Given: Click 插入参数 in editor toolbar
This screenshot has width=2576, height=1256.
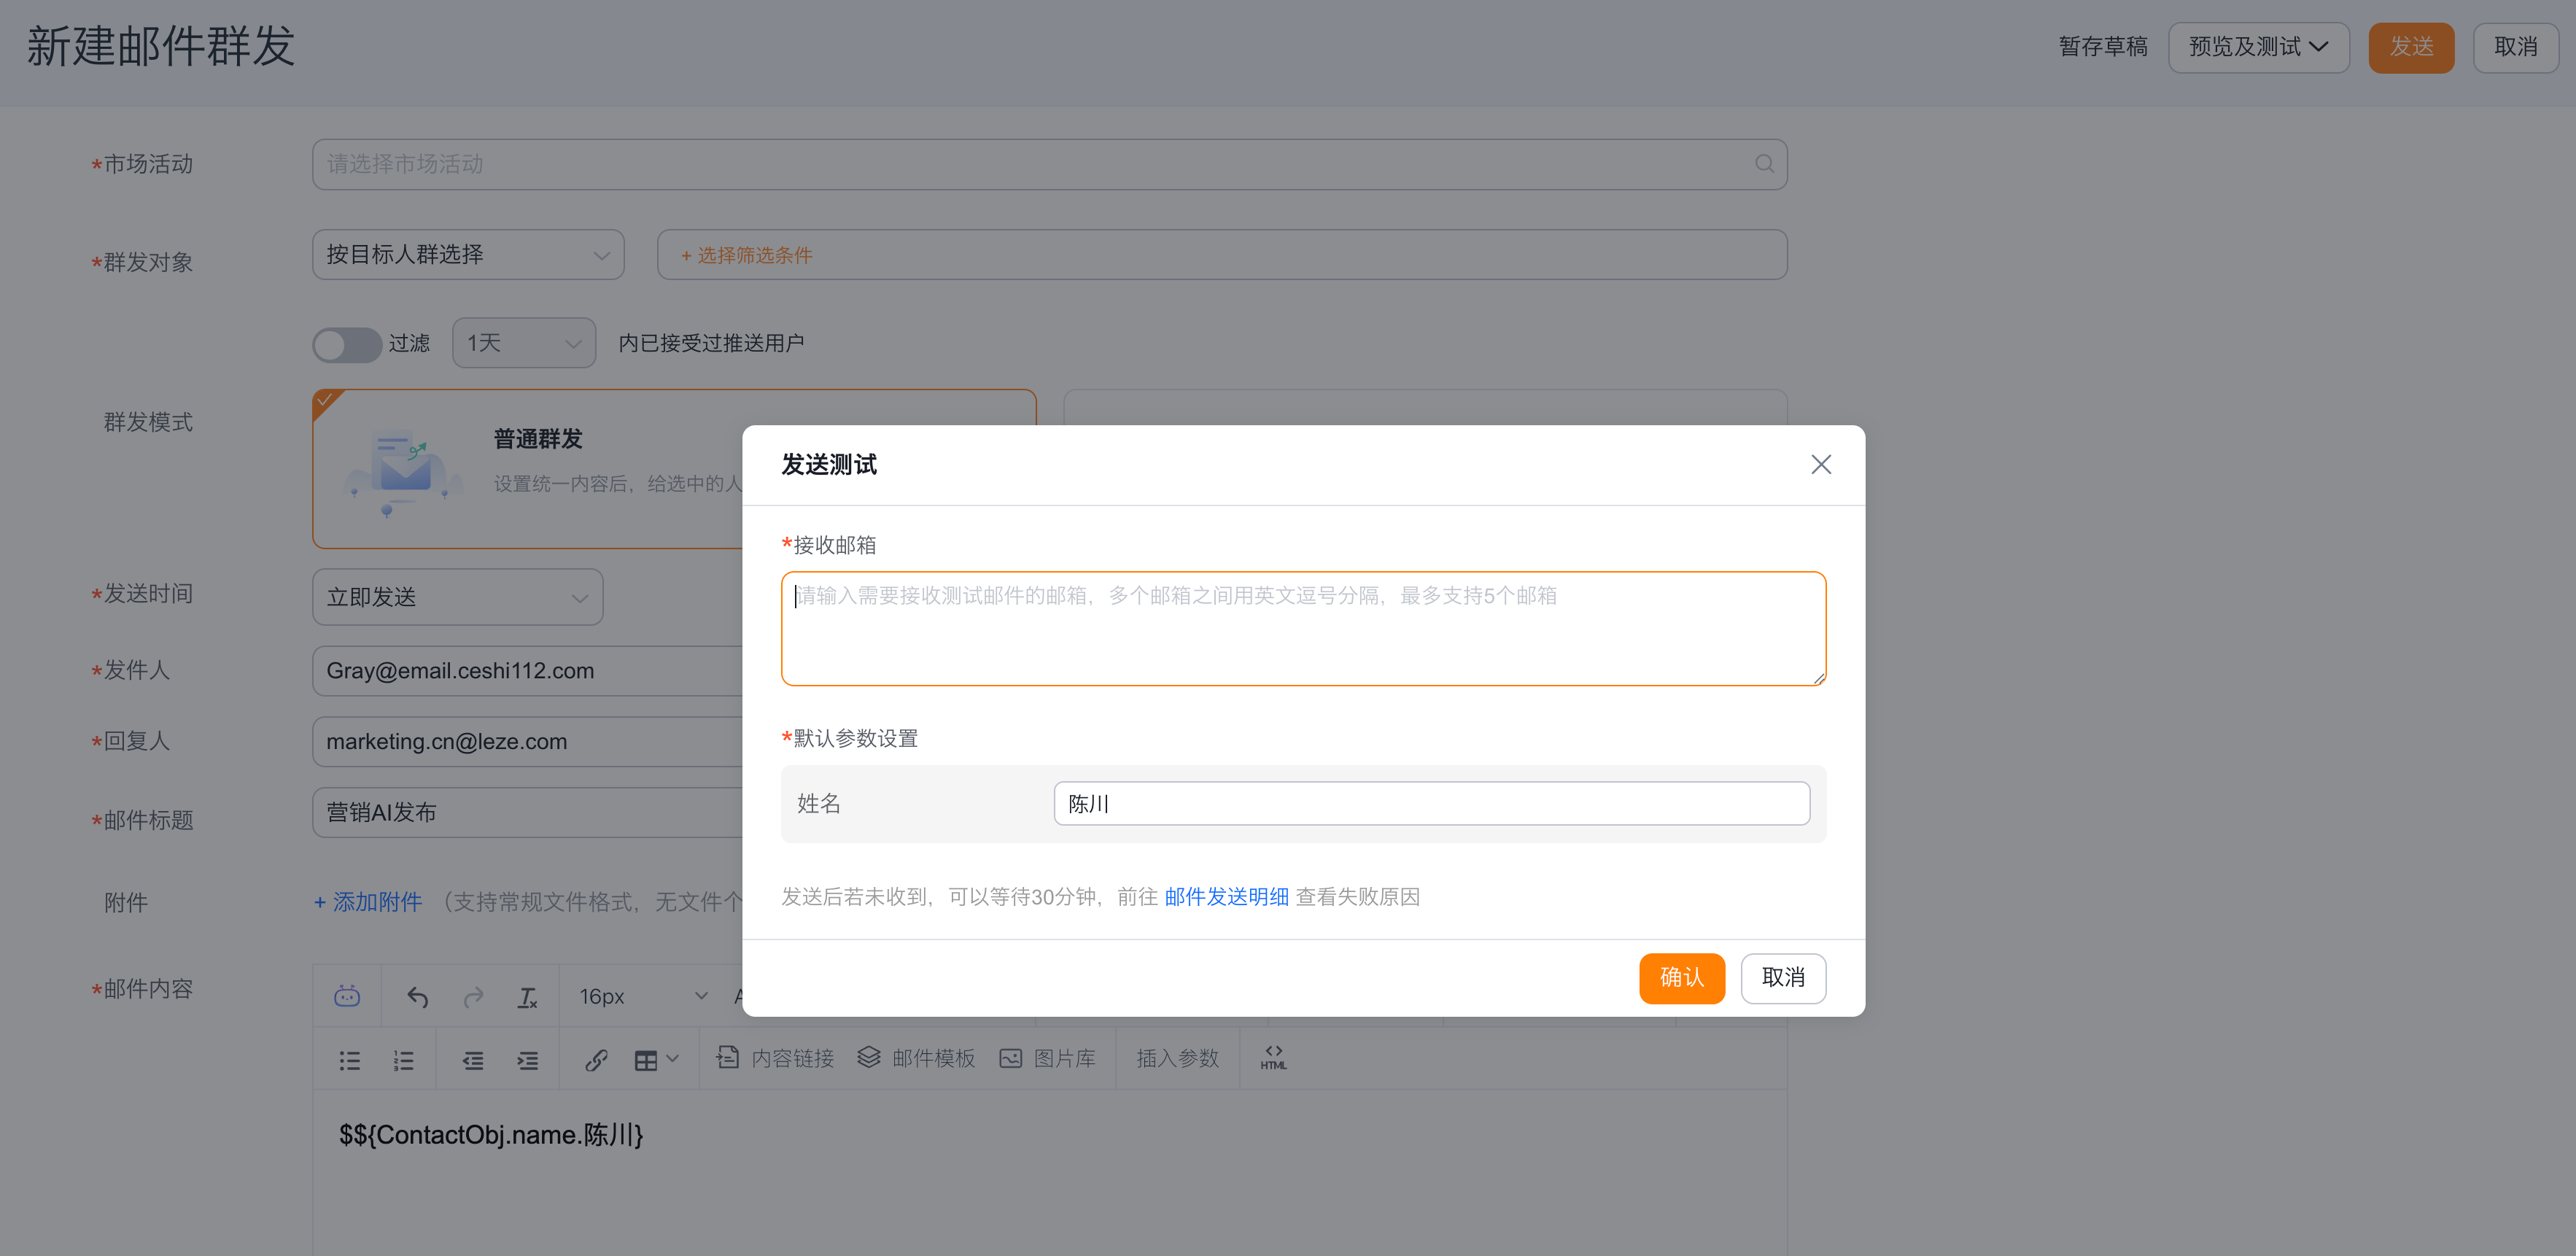Looking at the screenshot, I should click(1177, 1058).
